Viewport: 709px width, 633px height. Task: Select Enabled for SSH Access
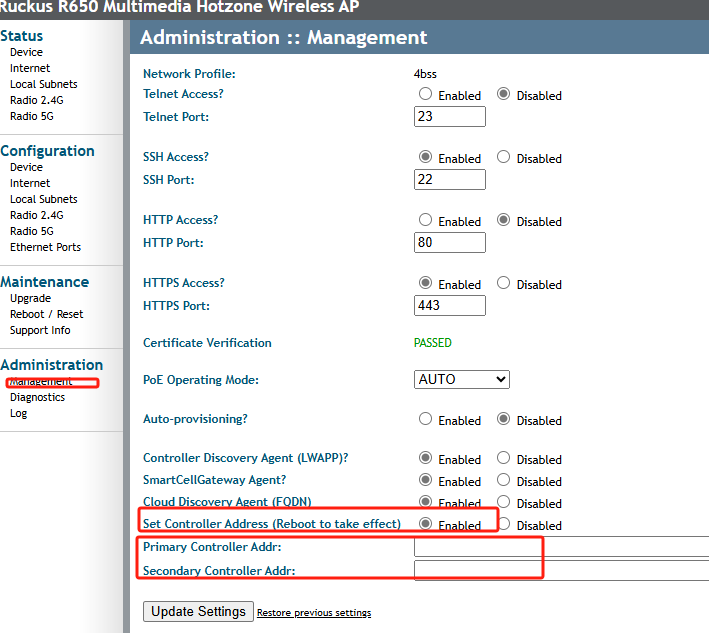[425, 157]
